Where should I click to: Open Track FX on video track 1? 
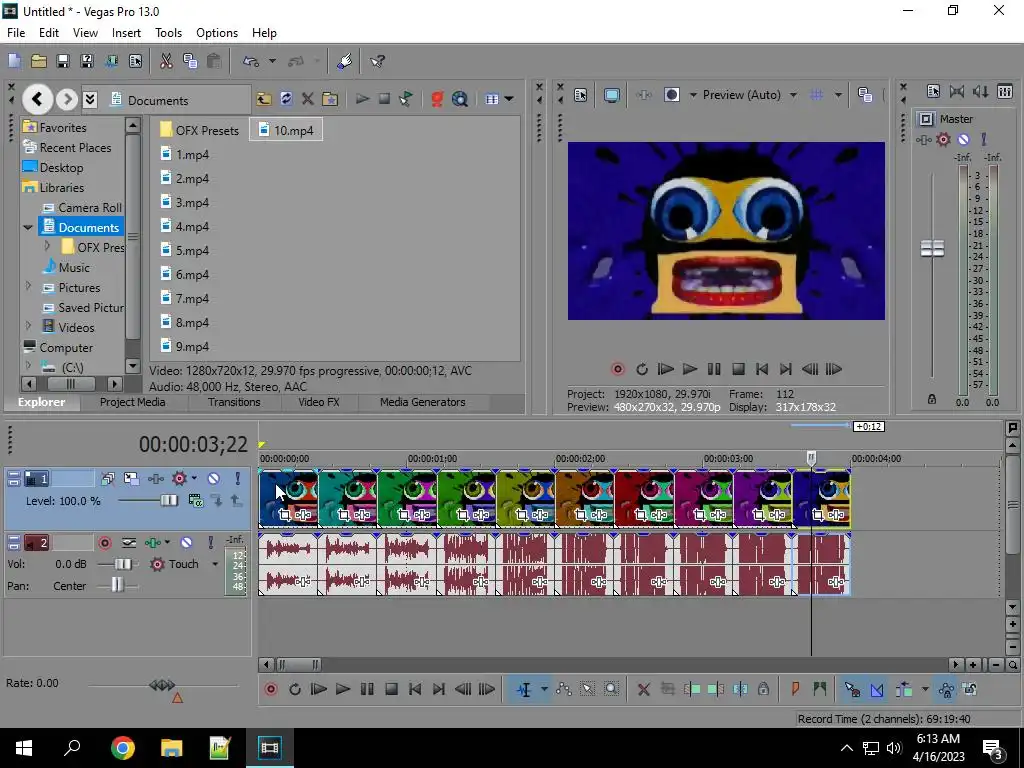[x=155, y=479]
